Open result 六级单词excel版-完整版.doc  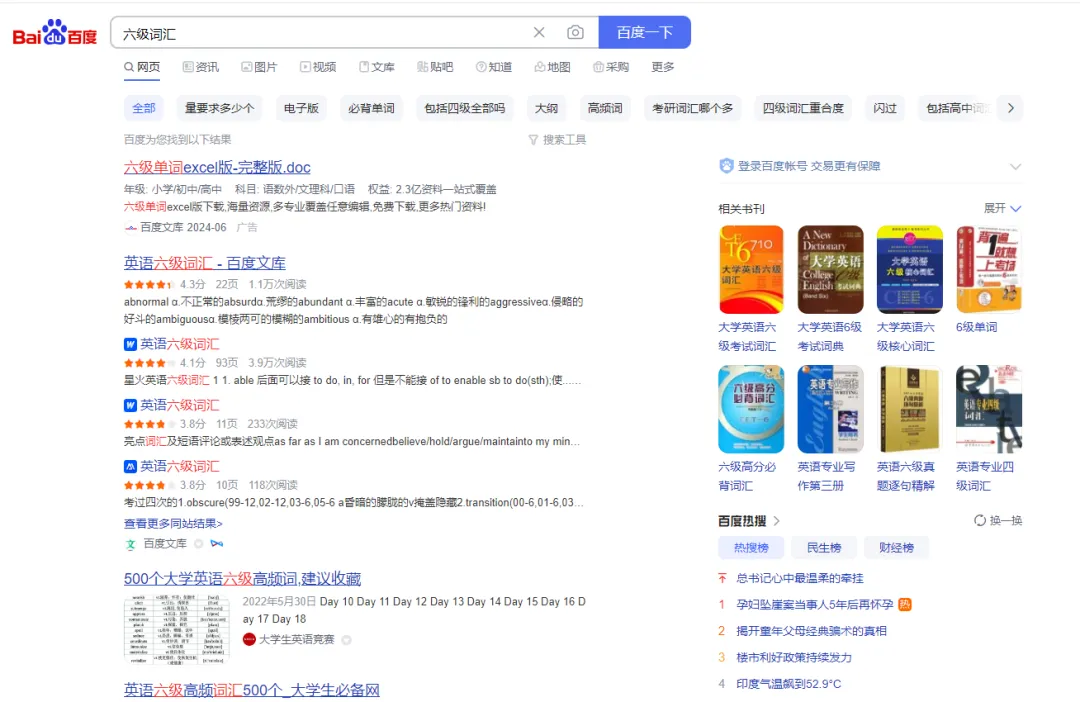coord(217,167)
